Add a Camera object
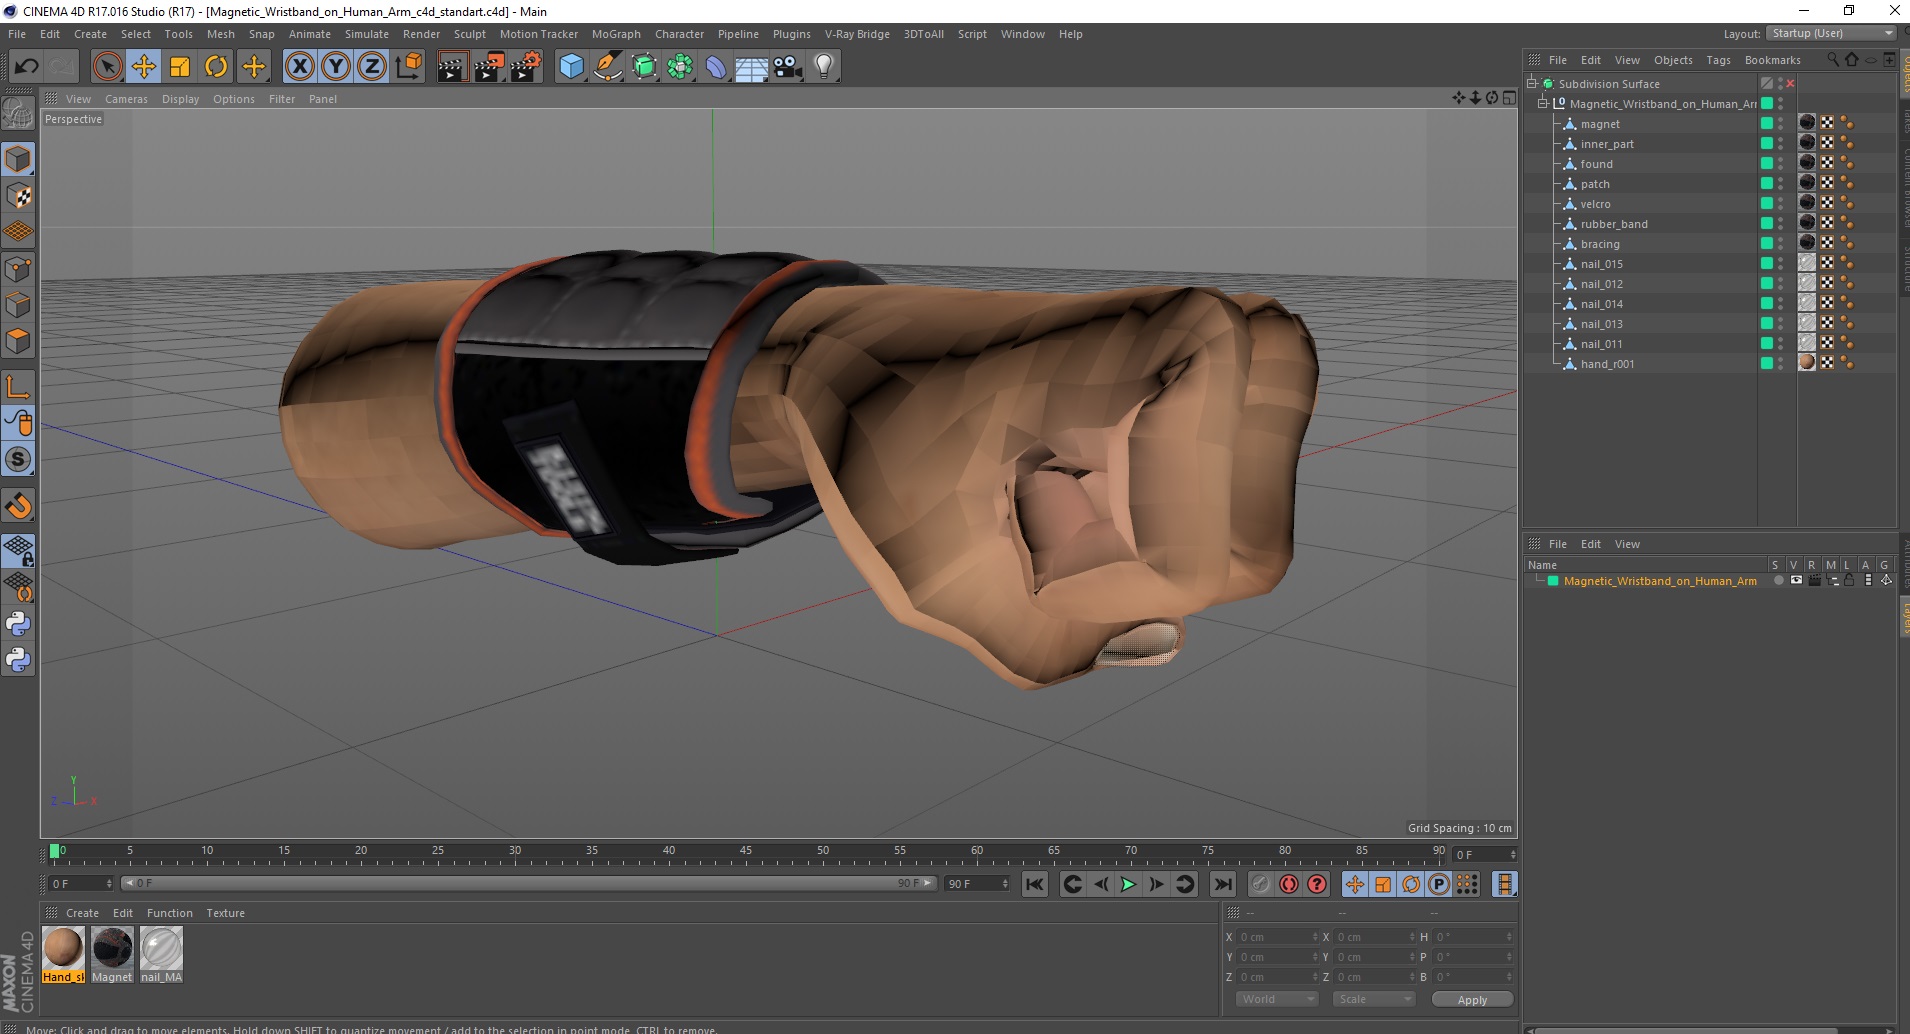The width and height of the screenshot is (1910, 1034). (788, 67)
